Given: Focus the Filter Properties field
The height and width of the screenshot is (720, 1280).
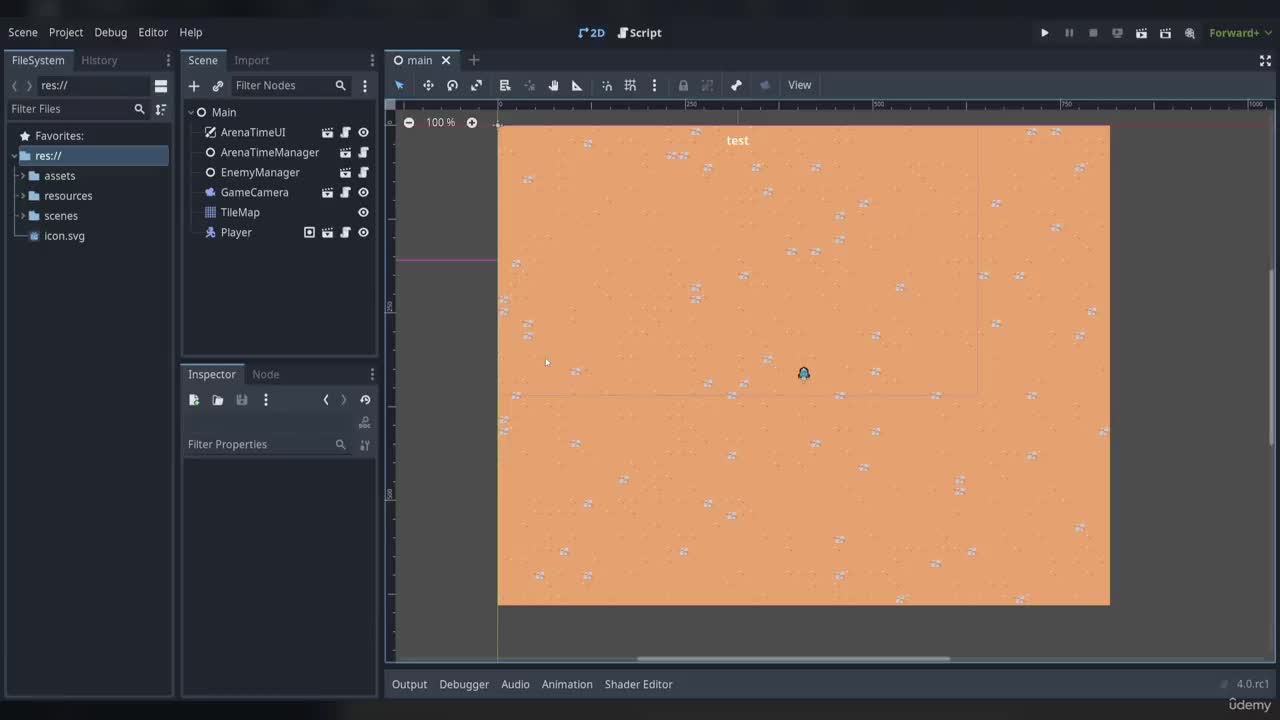Looking at the screenshot, I should 267,444.
